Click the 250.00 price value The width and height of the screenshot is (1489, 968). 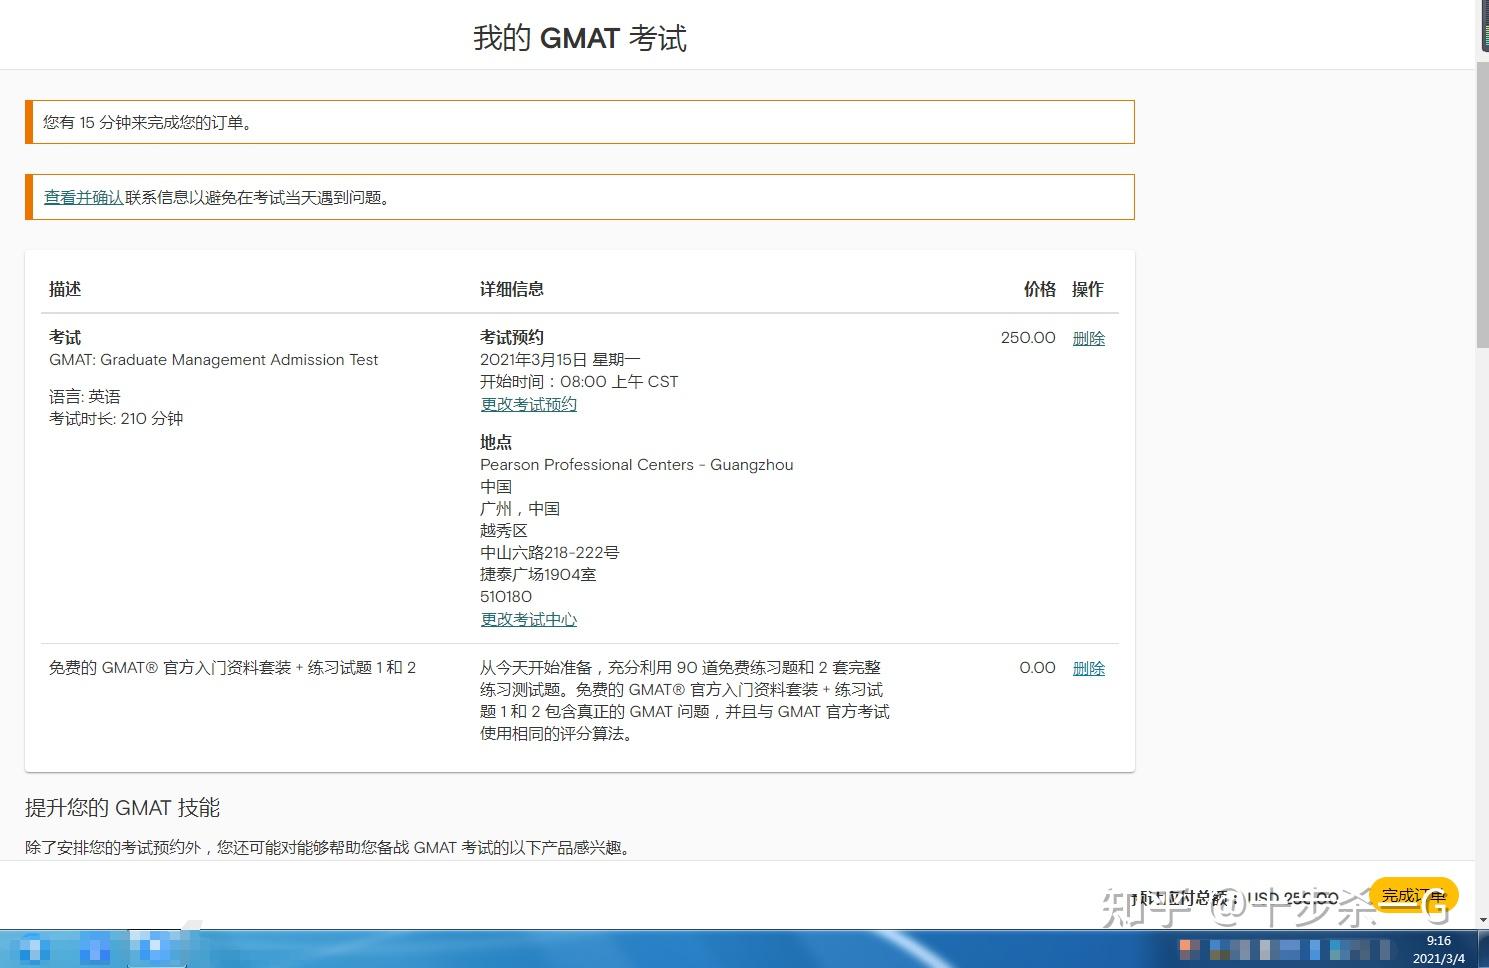(1028, 338)
